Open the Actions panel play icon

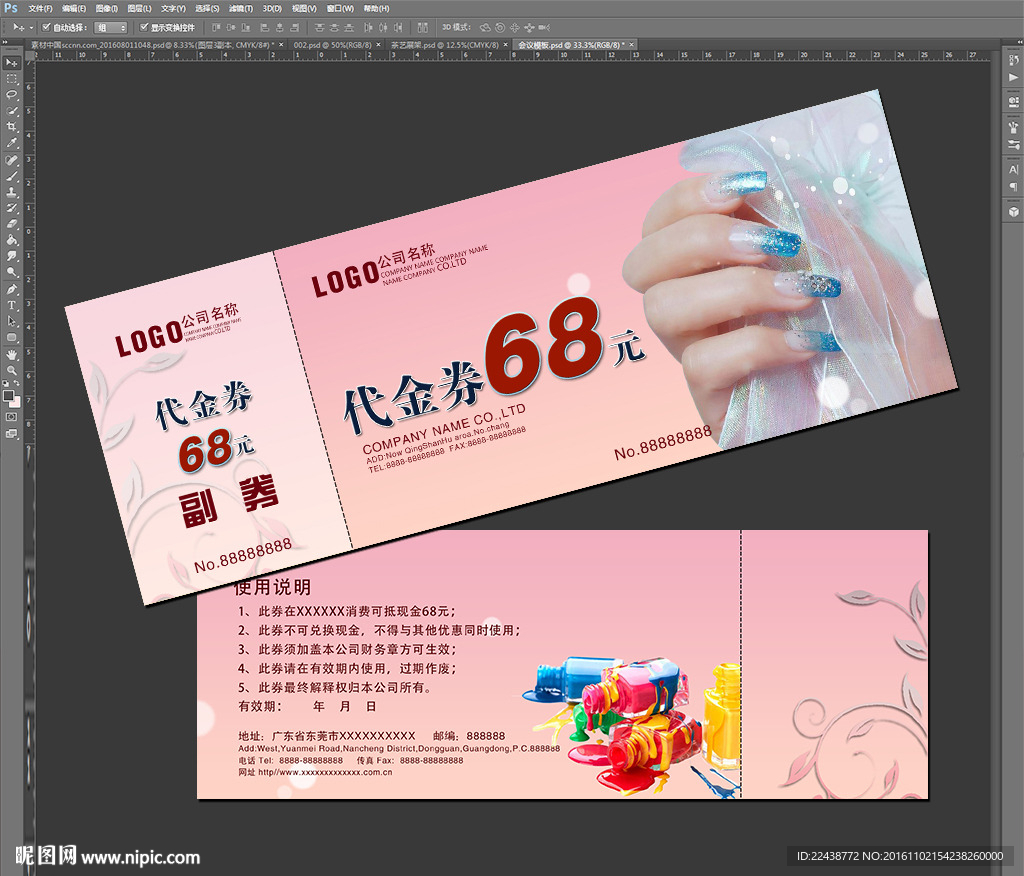pyautogui.click(x=1013, y=78)
